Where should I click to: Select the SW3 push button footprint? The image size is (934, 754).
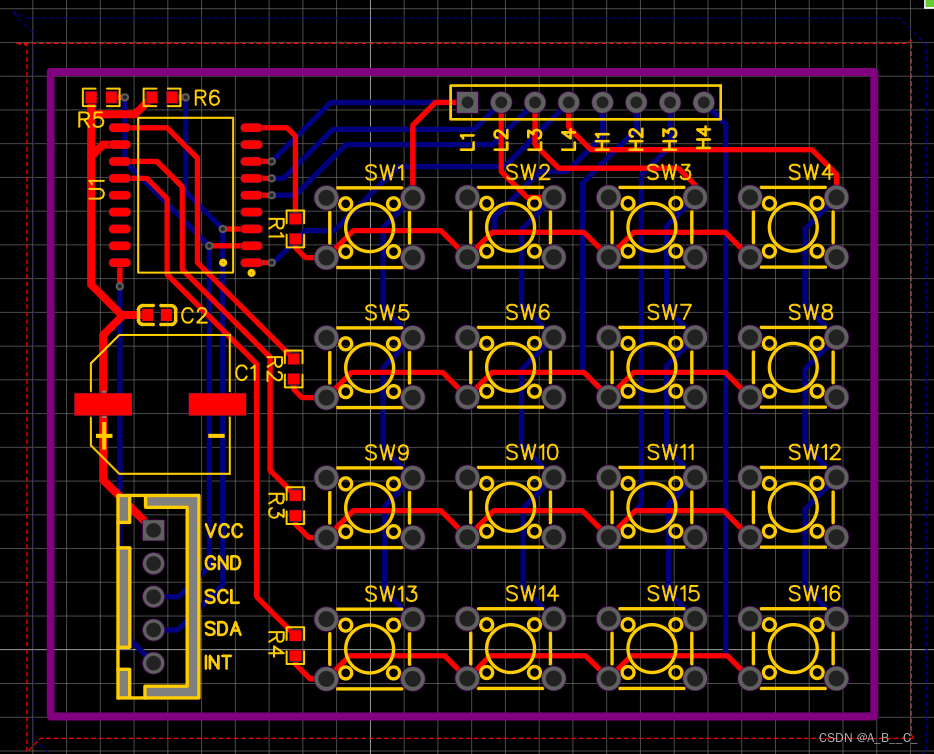(652, 227)
